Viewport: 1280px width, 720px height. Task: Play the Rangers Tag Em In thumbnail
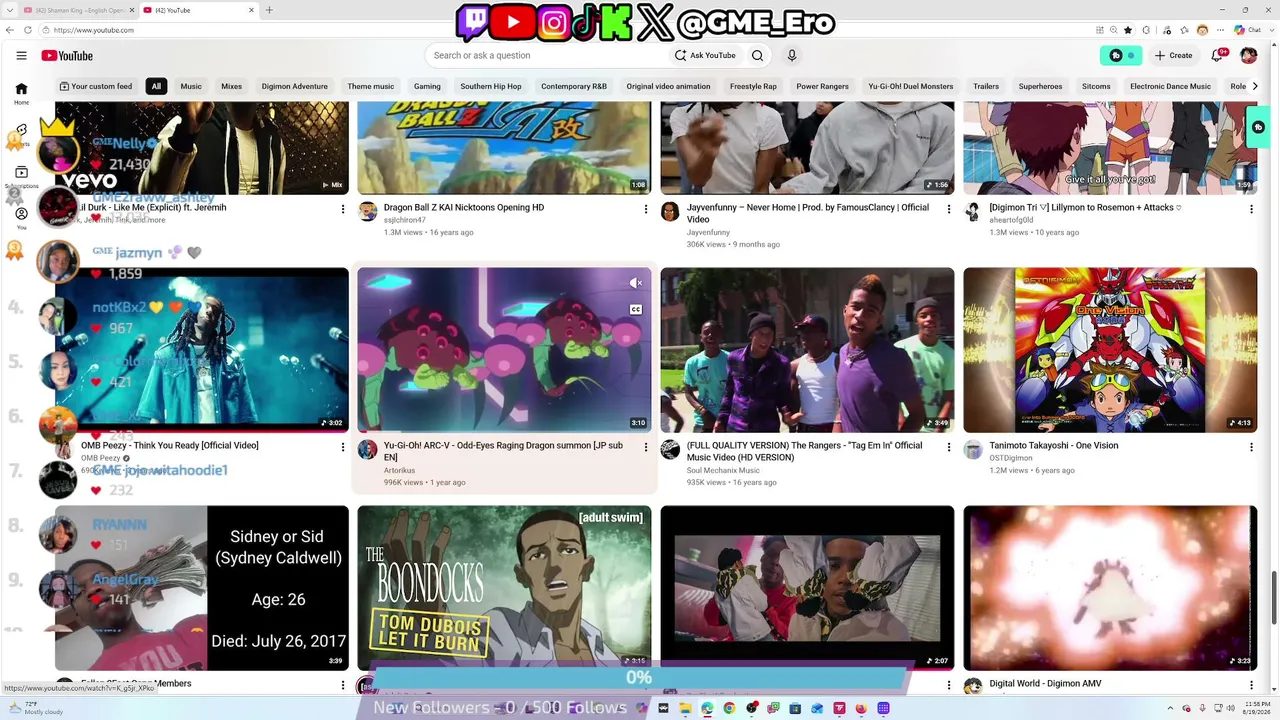click(x=807, y=350)
